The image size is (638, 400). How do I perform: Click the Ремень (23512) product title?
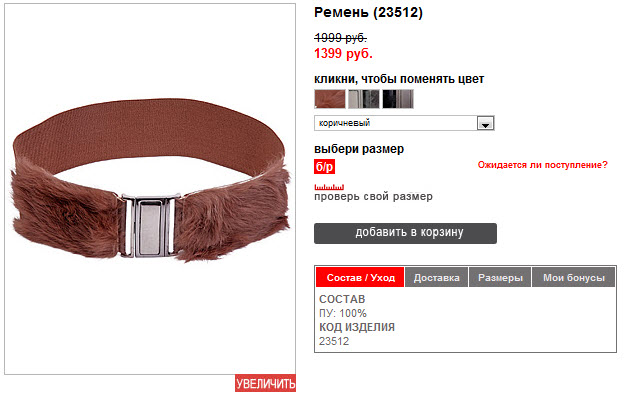(x=368, y=12)
